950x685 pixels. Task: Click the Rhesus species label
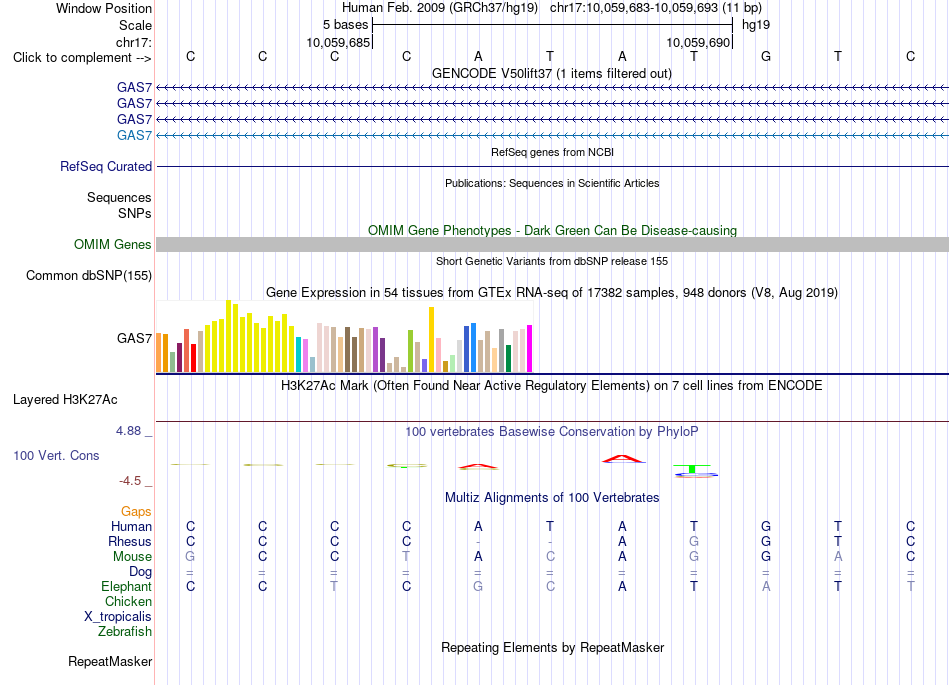point(130,541)
